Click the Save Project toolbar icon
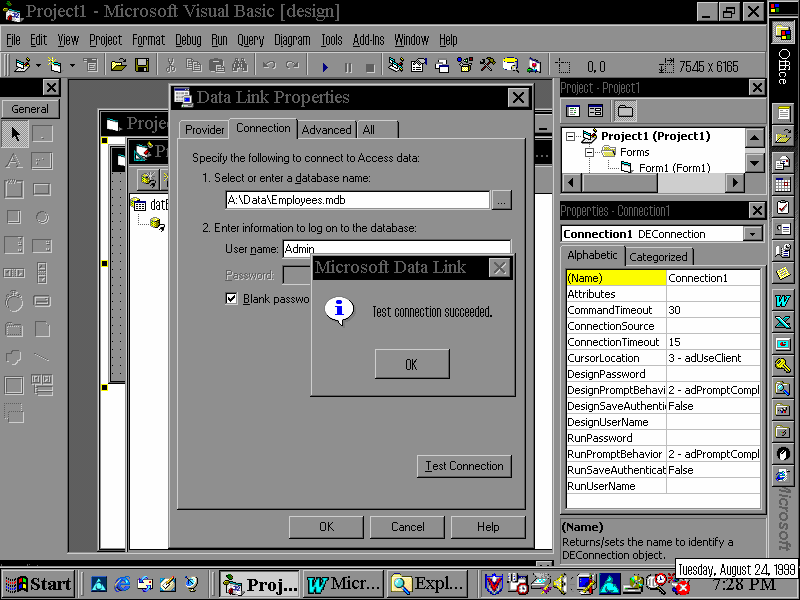800x600 pixels. 142,66
